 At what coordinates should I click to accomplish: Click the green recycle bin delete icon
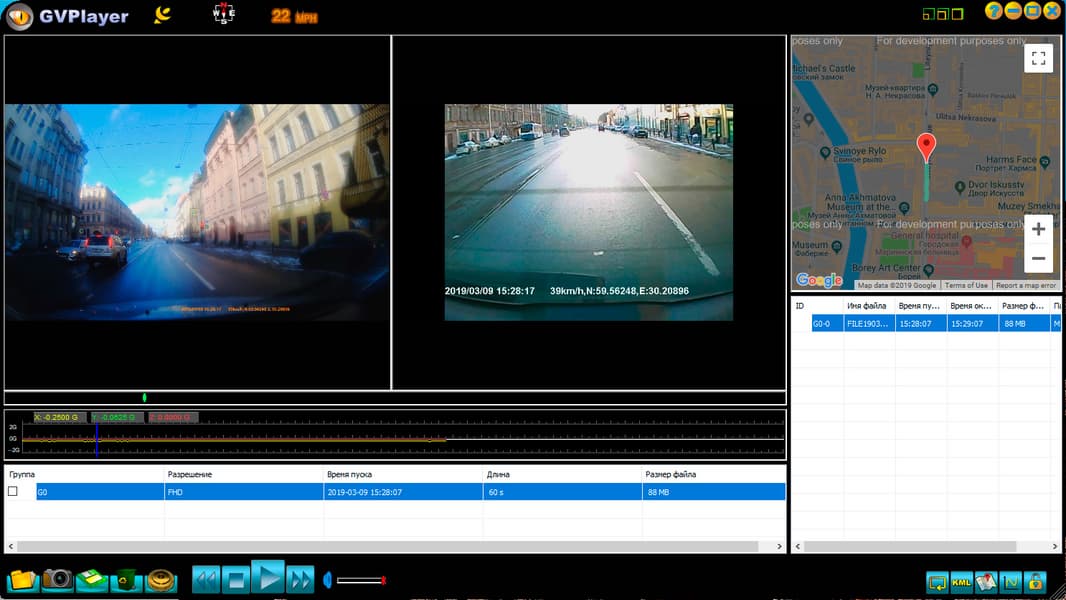click(x=125, y=579)
